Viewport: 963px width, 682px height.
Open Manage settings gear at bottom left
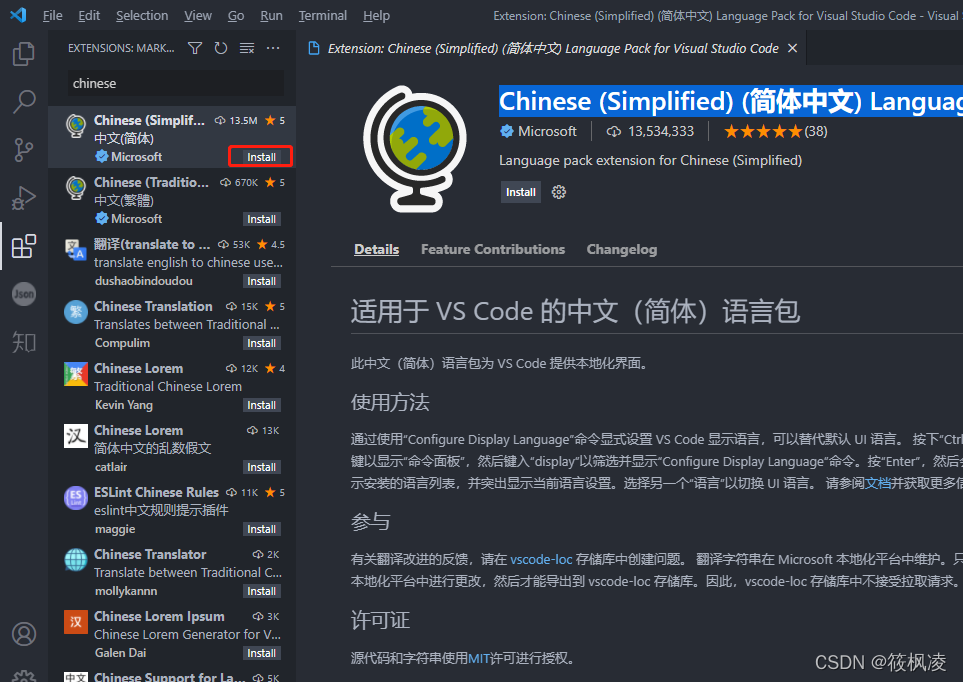tap(23, 674)
